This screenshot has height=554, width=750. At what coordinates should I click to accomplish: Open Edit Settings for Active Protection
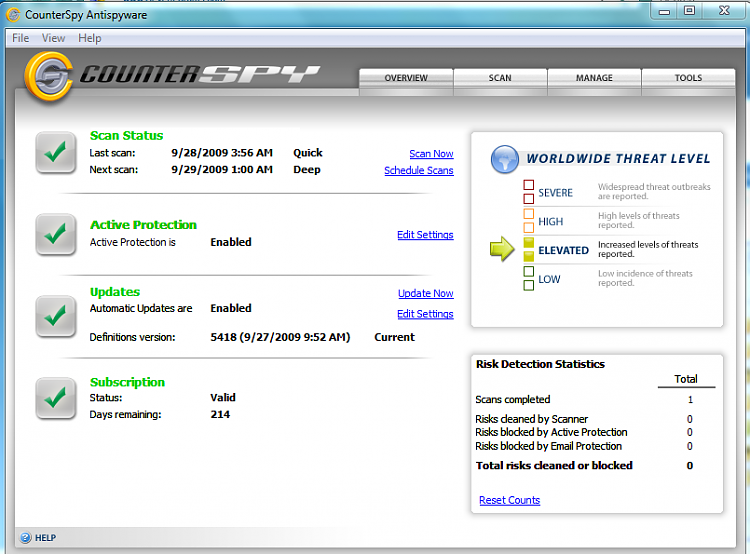point(425,234)
